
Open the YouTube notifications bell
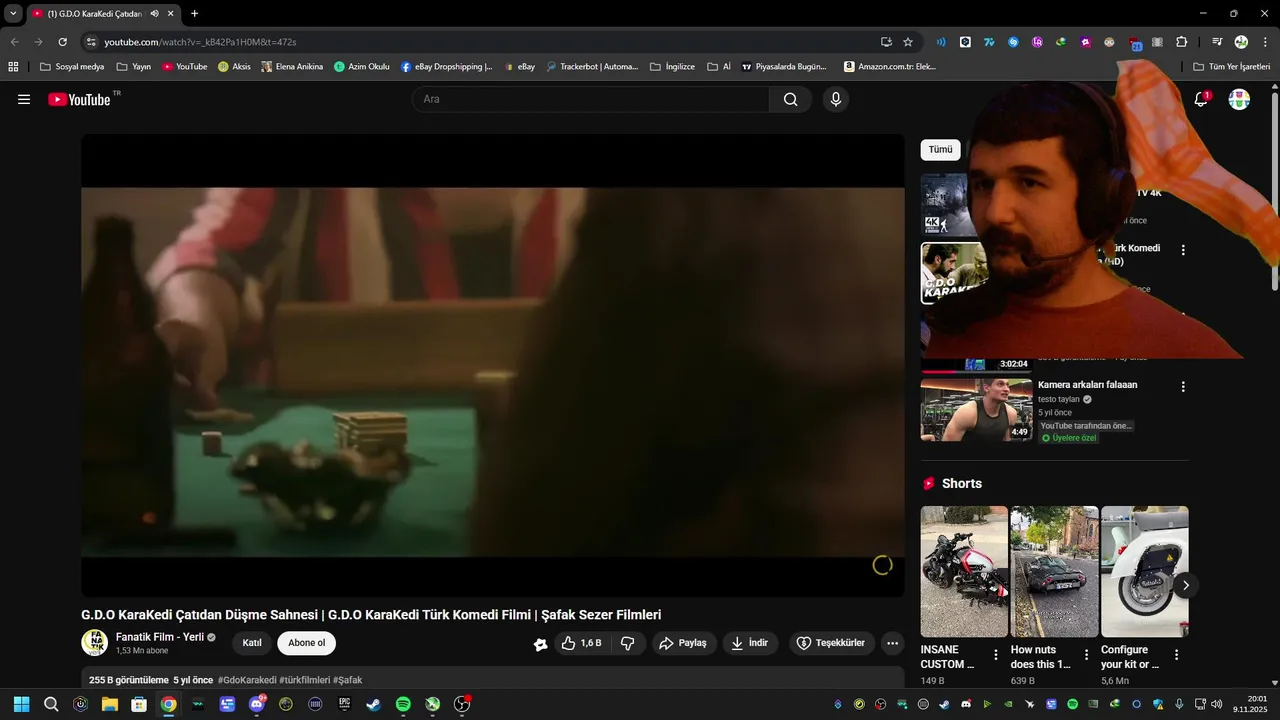(1201, 99)
